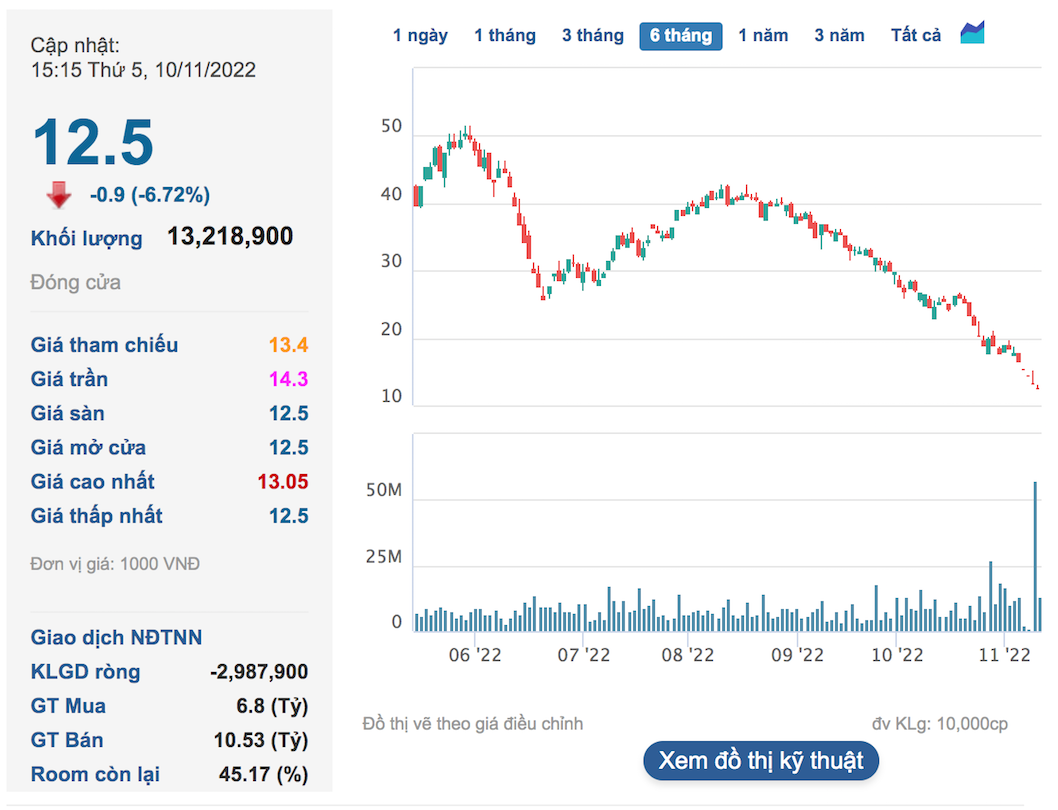The height and width of the screenshot is (810, 1058).
Task: Click the Giá trần value 14.3
Action: click(x=288, y=379)
